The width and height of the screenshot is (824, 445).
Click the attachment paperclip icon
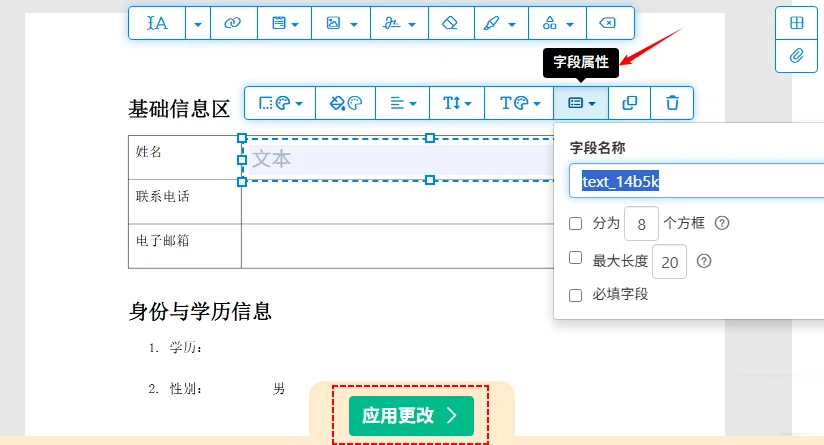(797, 56)
